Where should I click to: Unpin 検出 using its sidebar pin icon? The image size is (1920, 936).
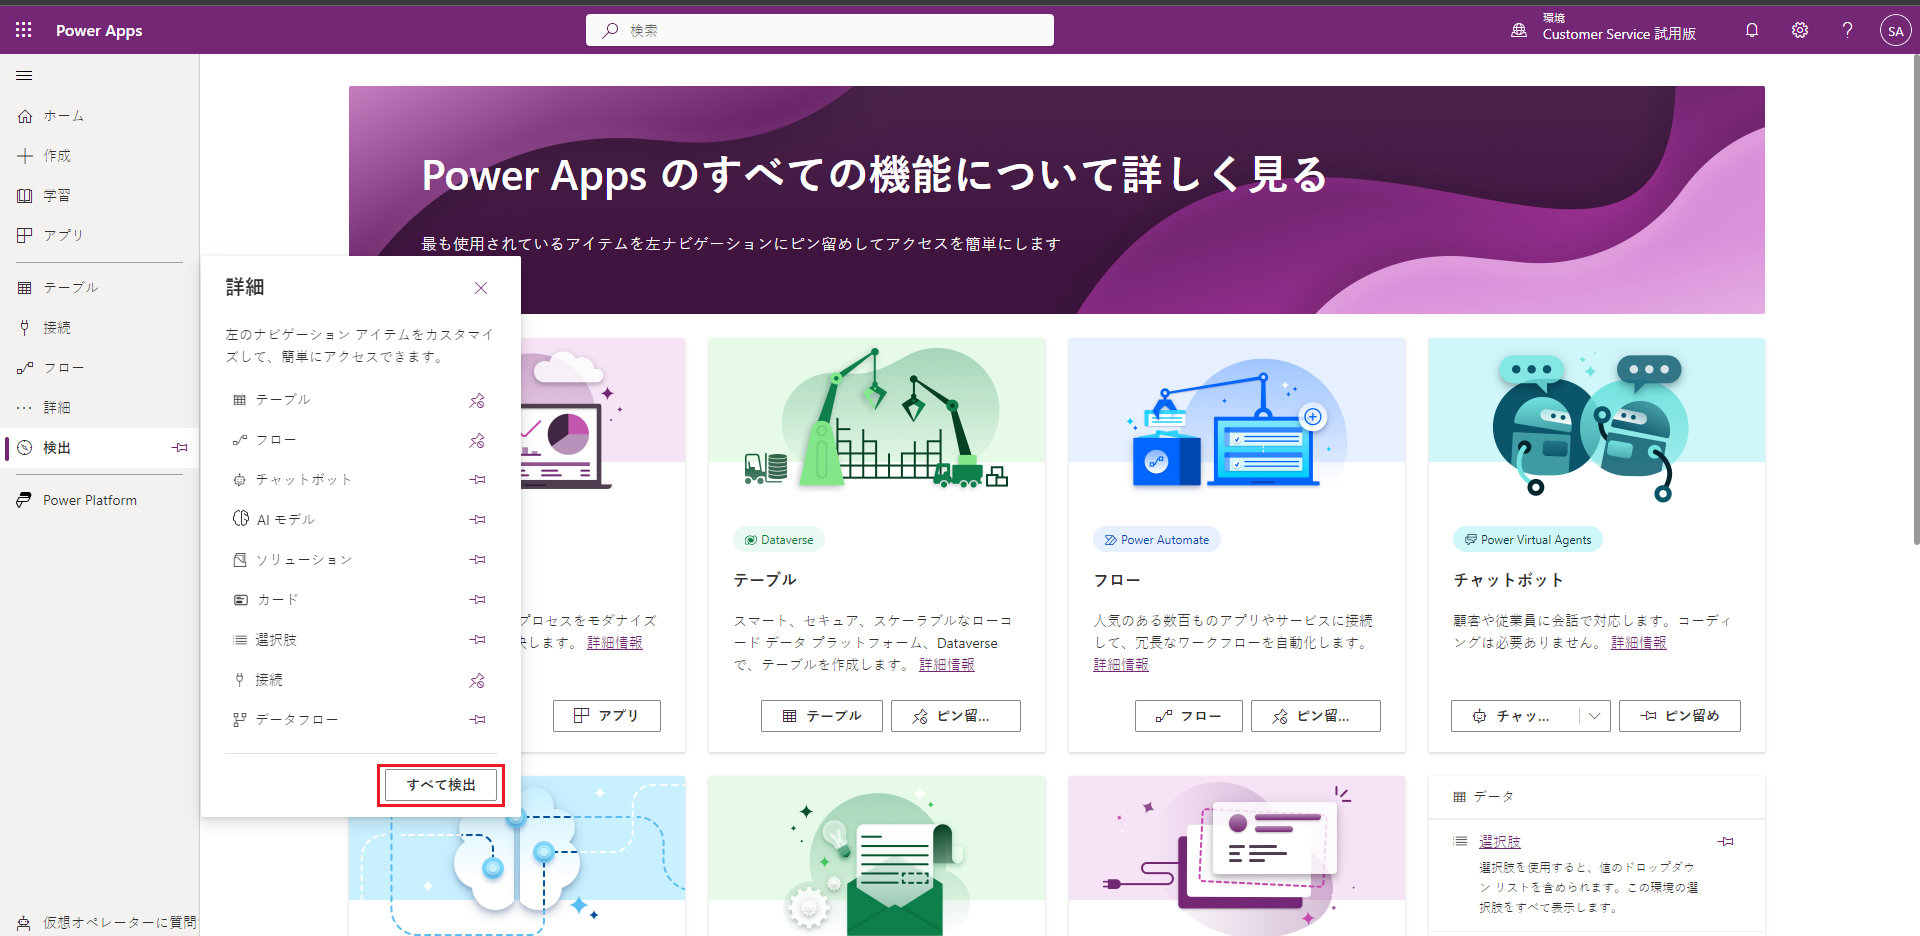pos(180,448)
